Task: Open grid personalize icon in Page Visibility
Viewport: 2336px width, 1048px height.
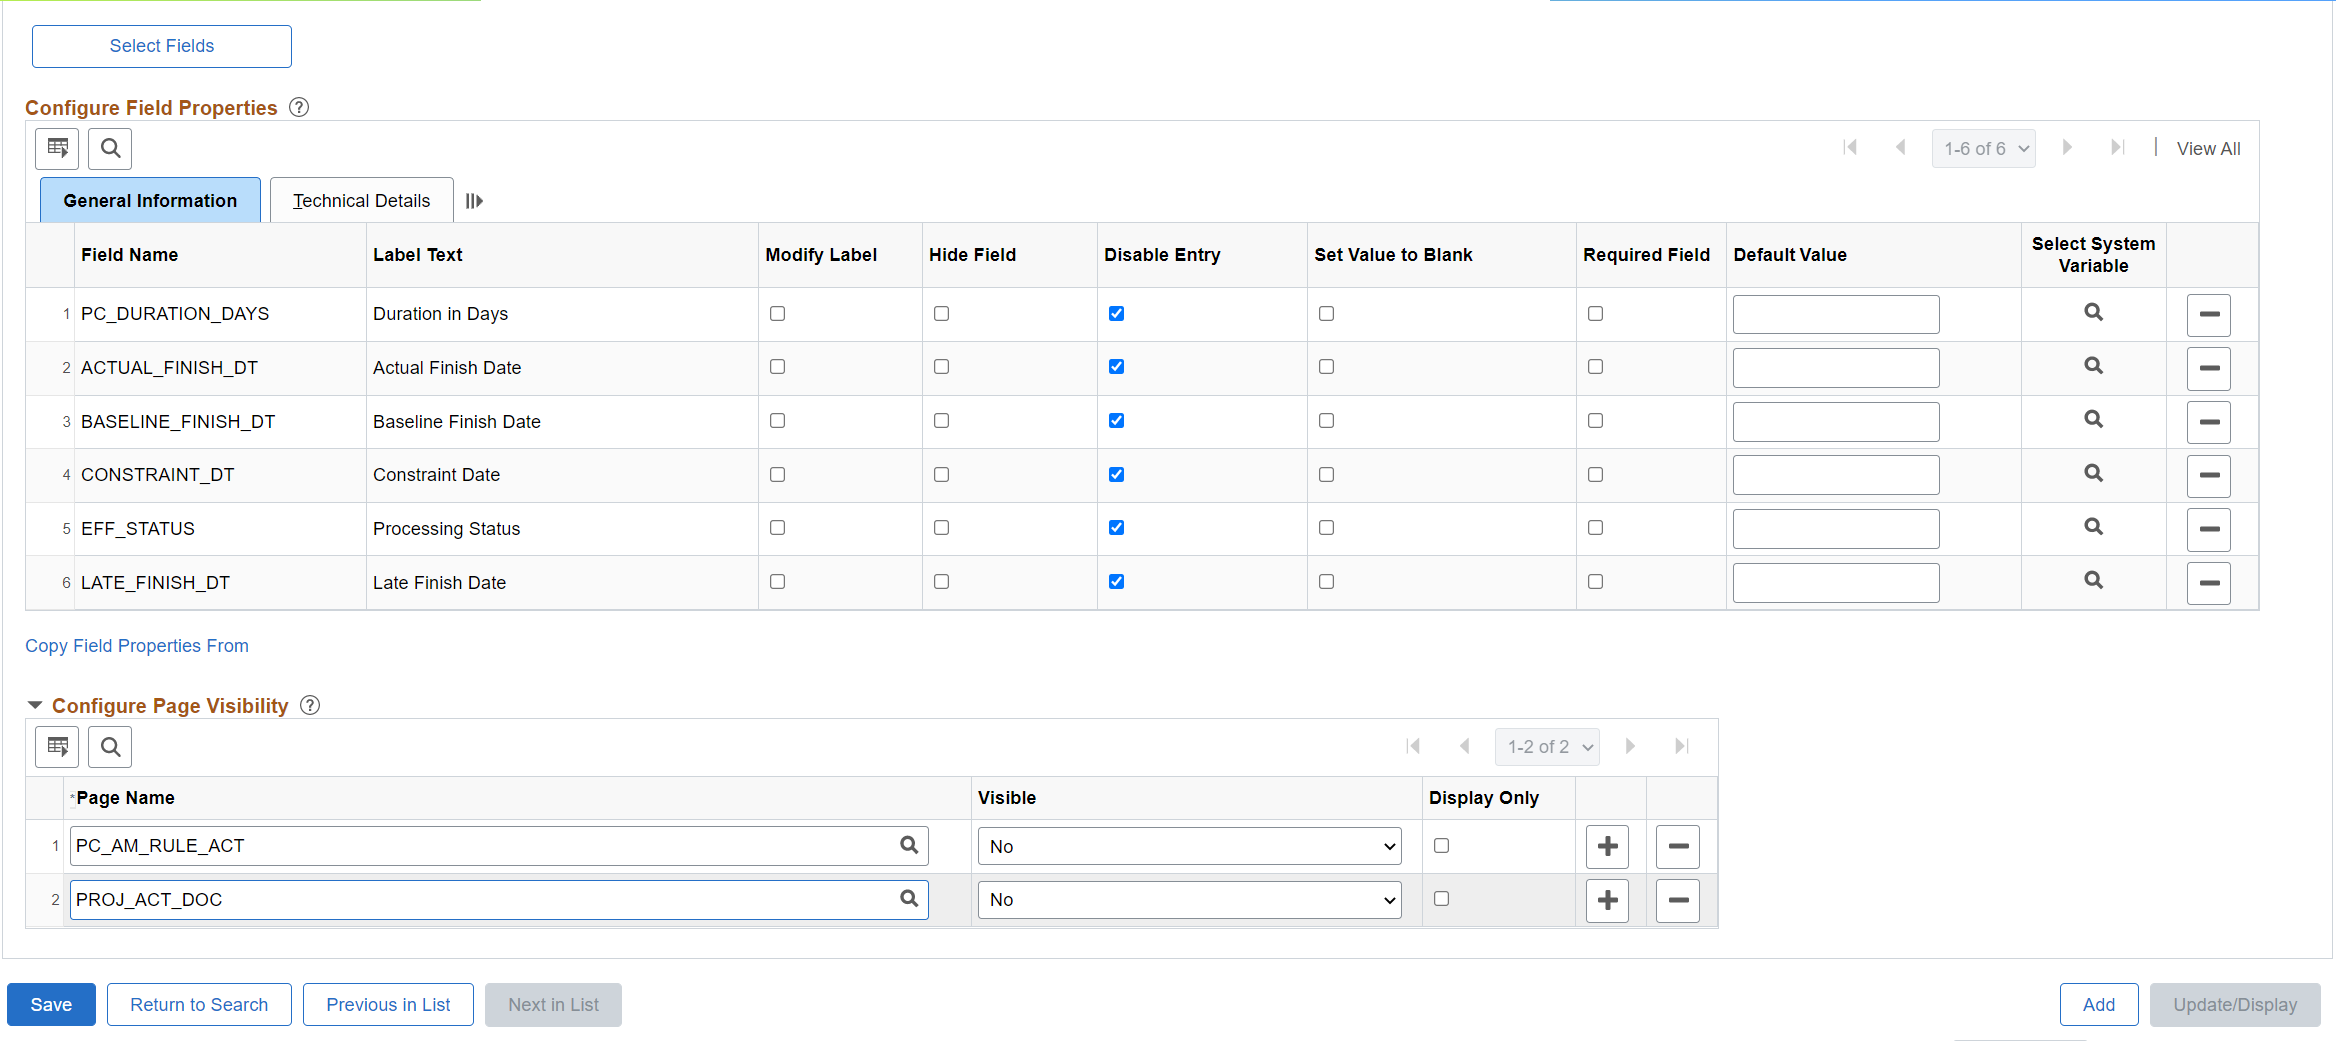Action: point(57,747)
